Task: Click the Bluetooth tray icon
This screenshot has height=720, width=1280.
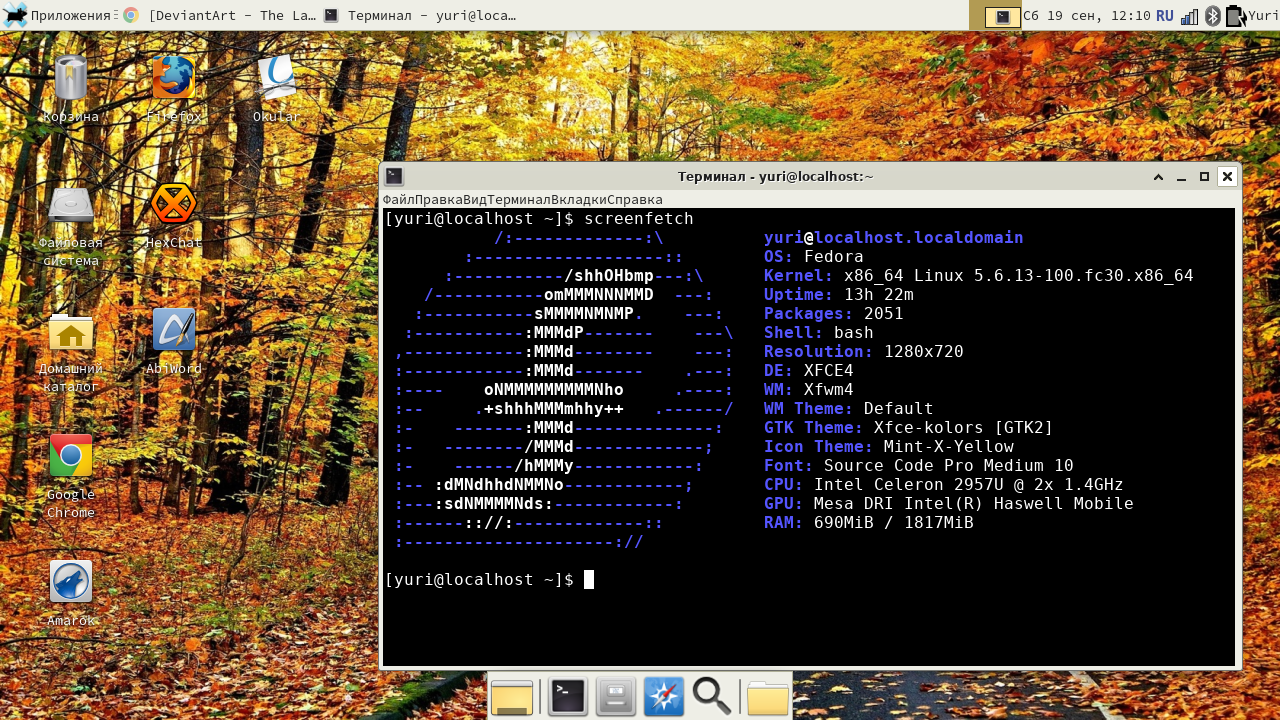Action: [x=1213, y=16]
